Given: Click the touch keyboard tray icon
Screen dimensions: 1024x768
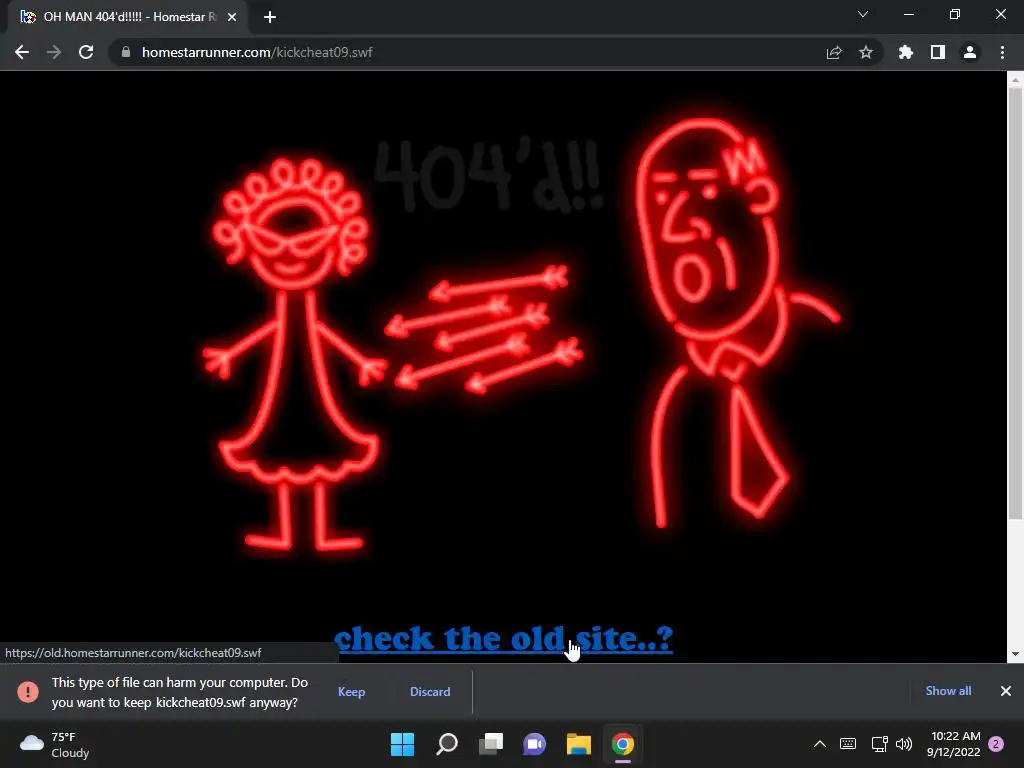Looking at the screenshot, I should 848,744.
